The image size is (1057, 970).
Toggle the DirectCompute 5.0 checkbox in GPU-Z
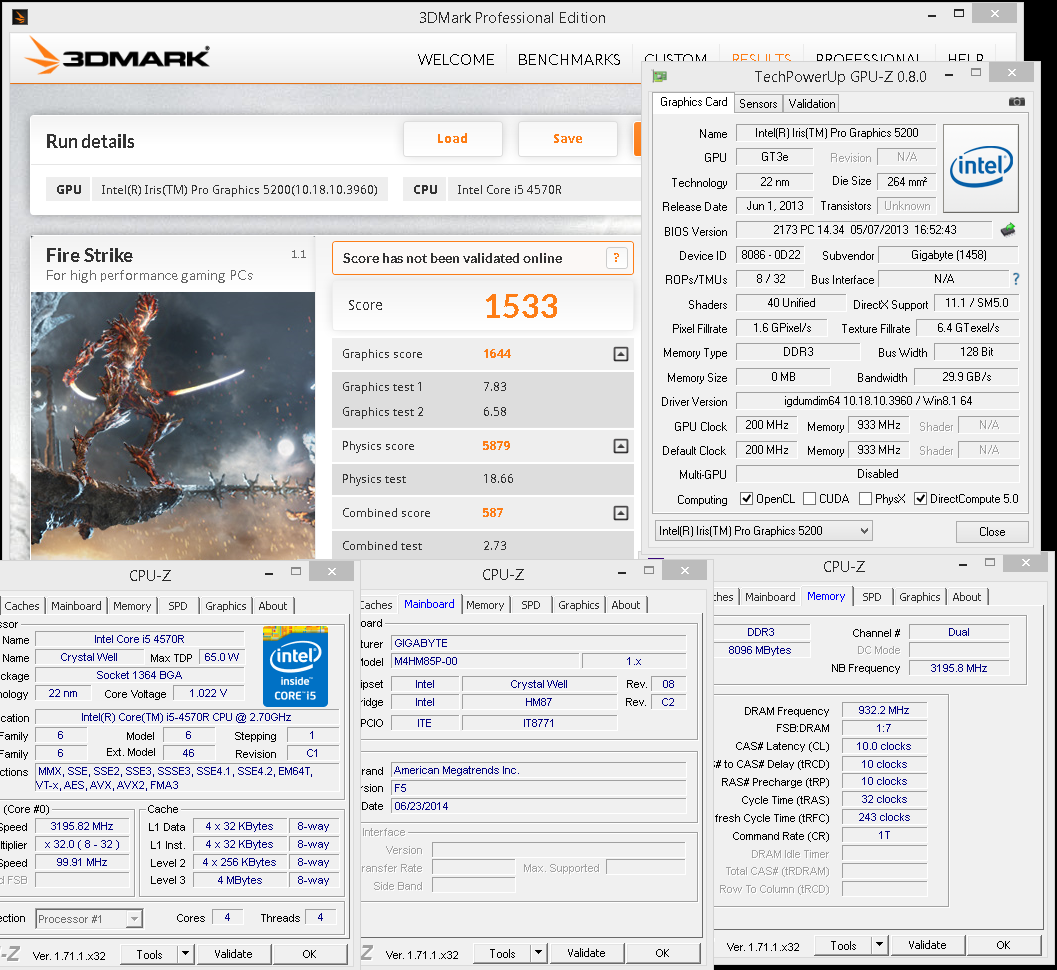pos(920,499)
